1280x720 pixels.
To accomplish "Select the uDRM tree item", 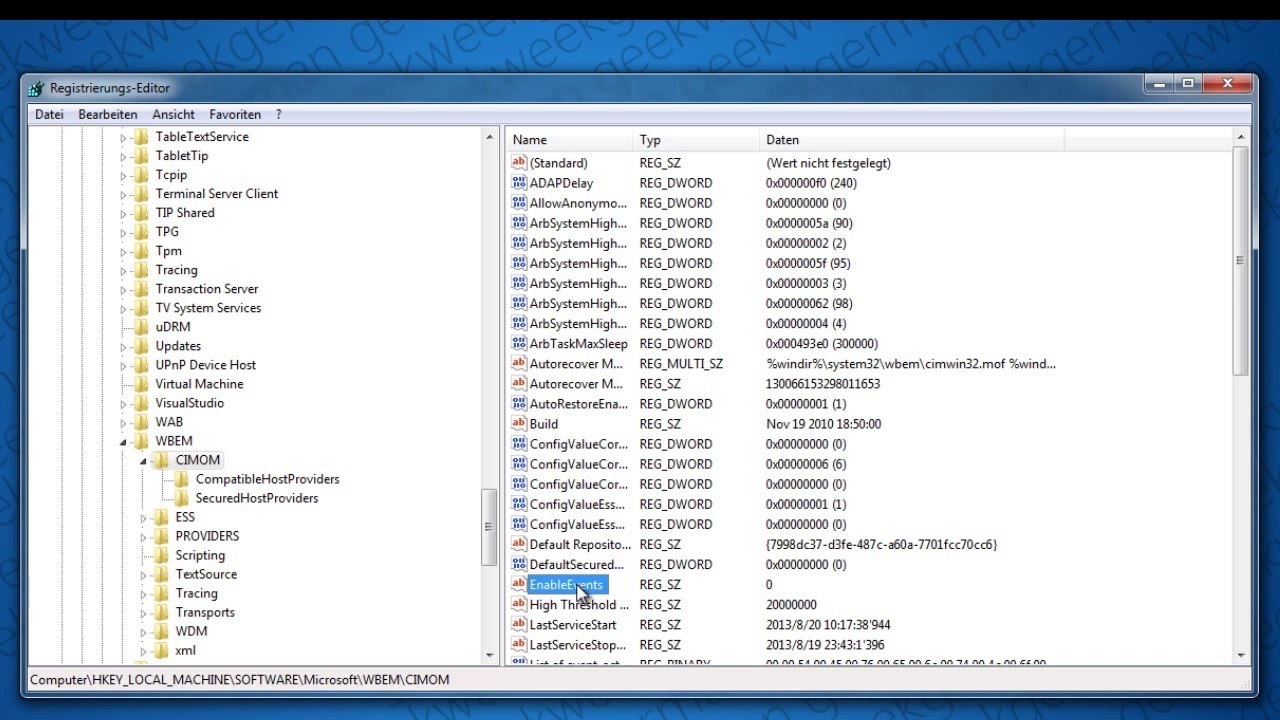I will [172, 327].
